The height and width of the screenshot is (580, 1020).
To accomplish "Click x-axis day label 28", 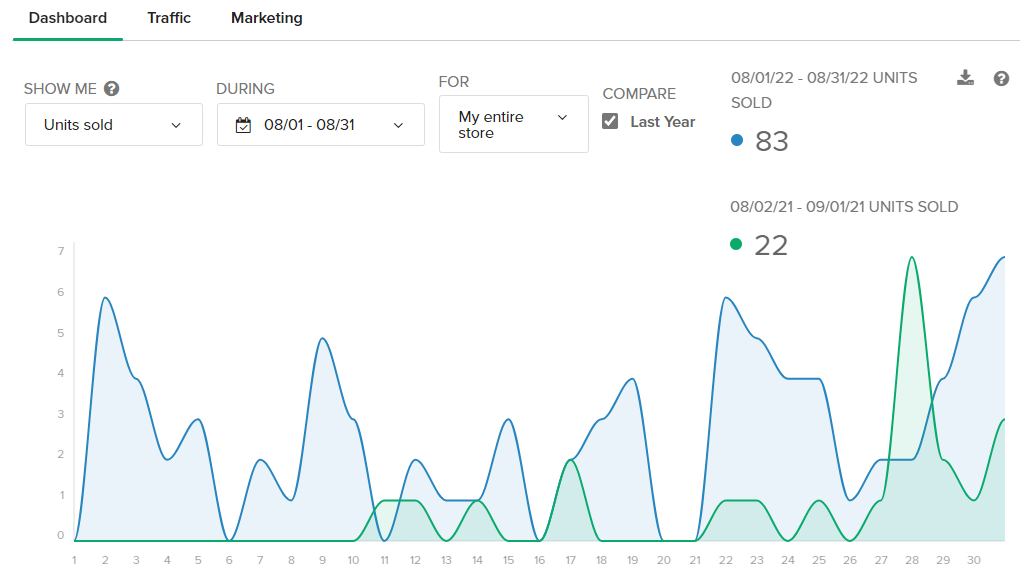I will tap(912, 560).
